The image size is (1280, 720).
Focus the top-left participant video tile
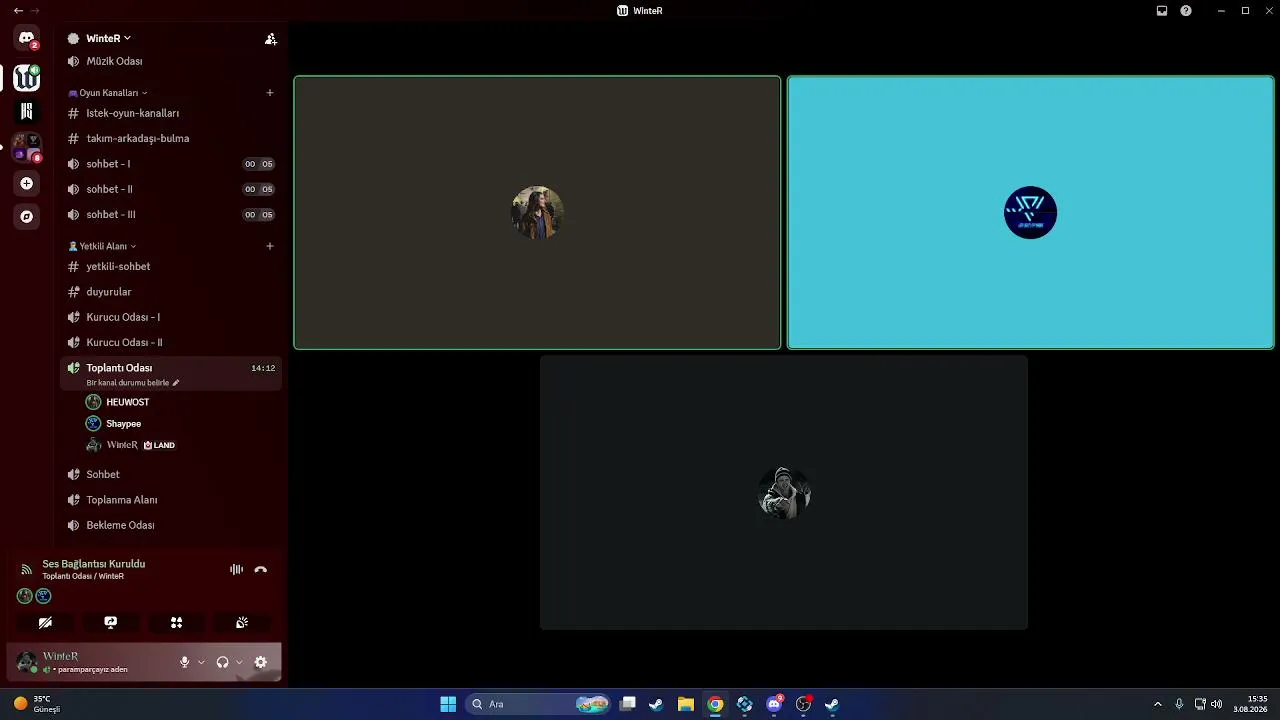click(x=537, y=213)
